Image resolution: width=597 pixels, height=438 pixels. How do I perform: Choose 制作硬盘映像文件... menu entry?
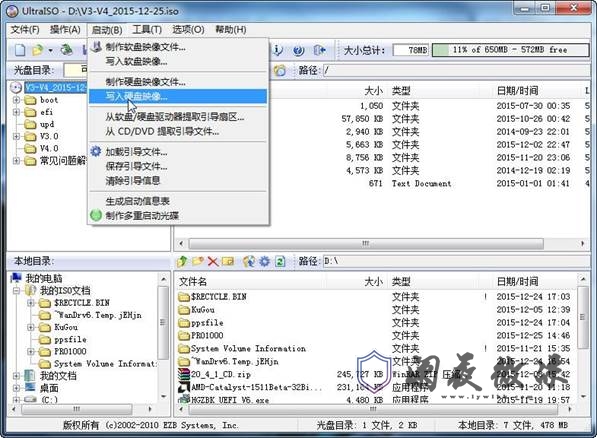(178, 82)
